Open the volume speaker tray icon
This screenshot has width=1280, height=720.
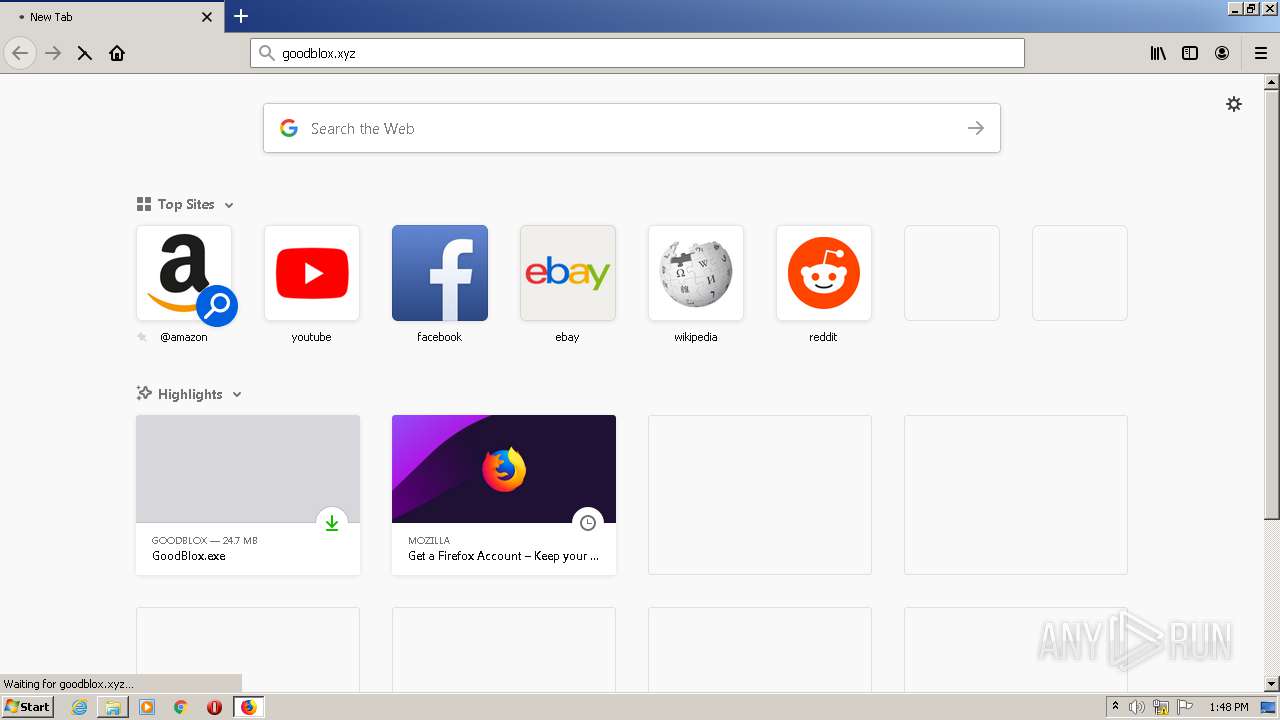click(x=1137, y=707)
